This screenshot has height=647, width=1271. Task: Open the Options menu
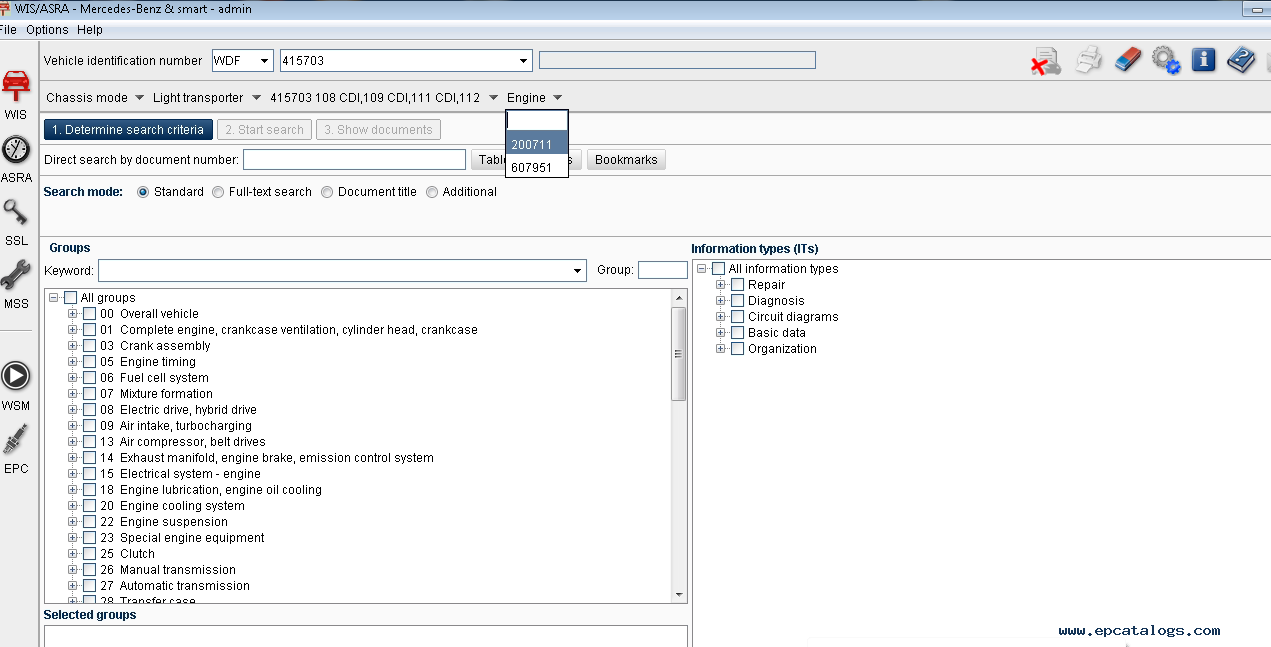click(47, 30)
